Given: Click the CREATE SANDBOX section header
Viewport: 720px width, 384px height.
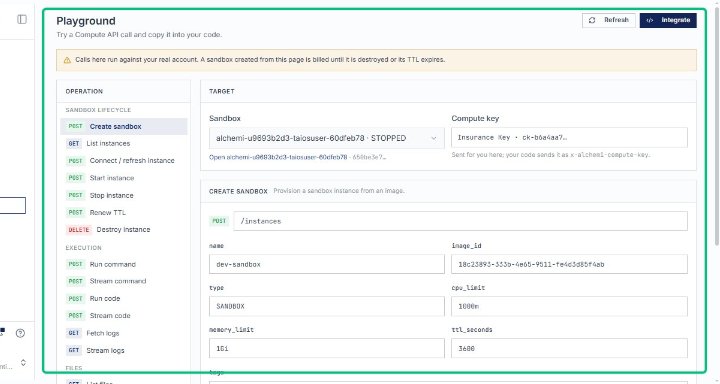Looking at the screenshot, I should (238, 191).
